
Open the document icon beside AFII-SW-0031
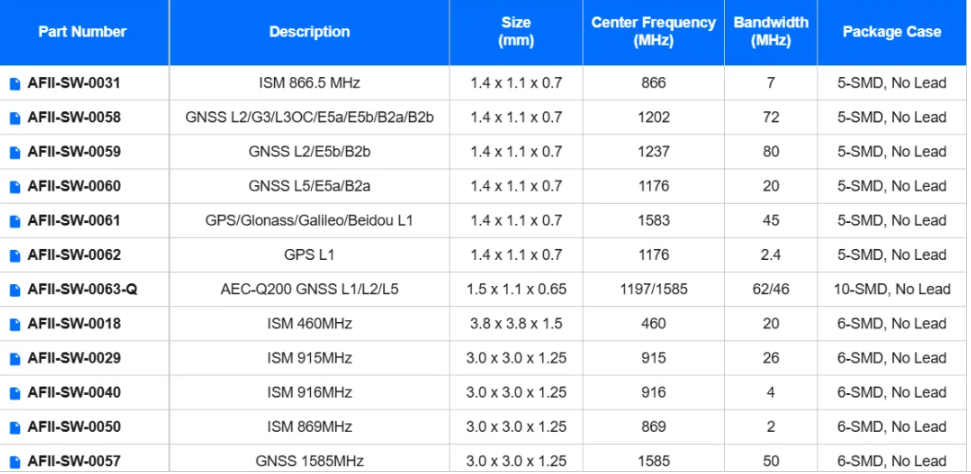coord(15,83)
